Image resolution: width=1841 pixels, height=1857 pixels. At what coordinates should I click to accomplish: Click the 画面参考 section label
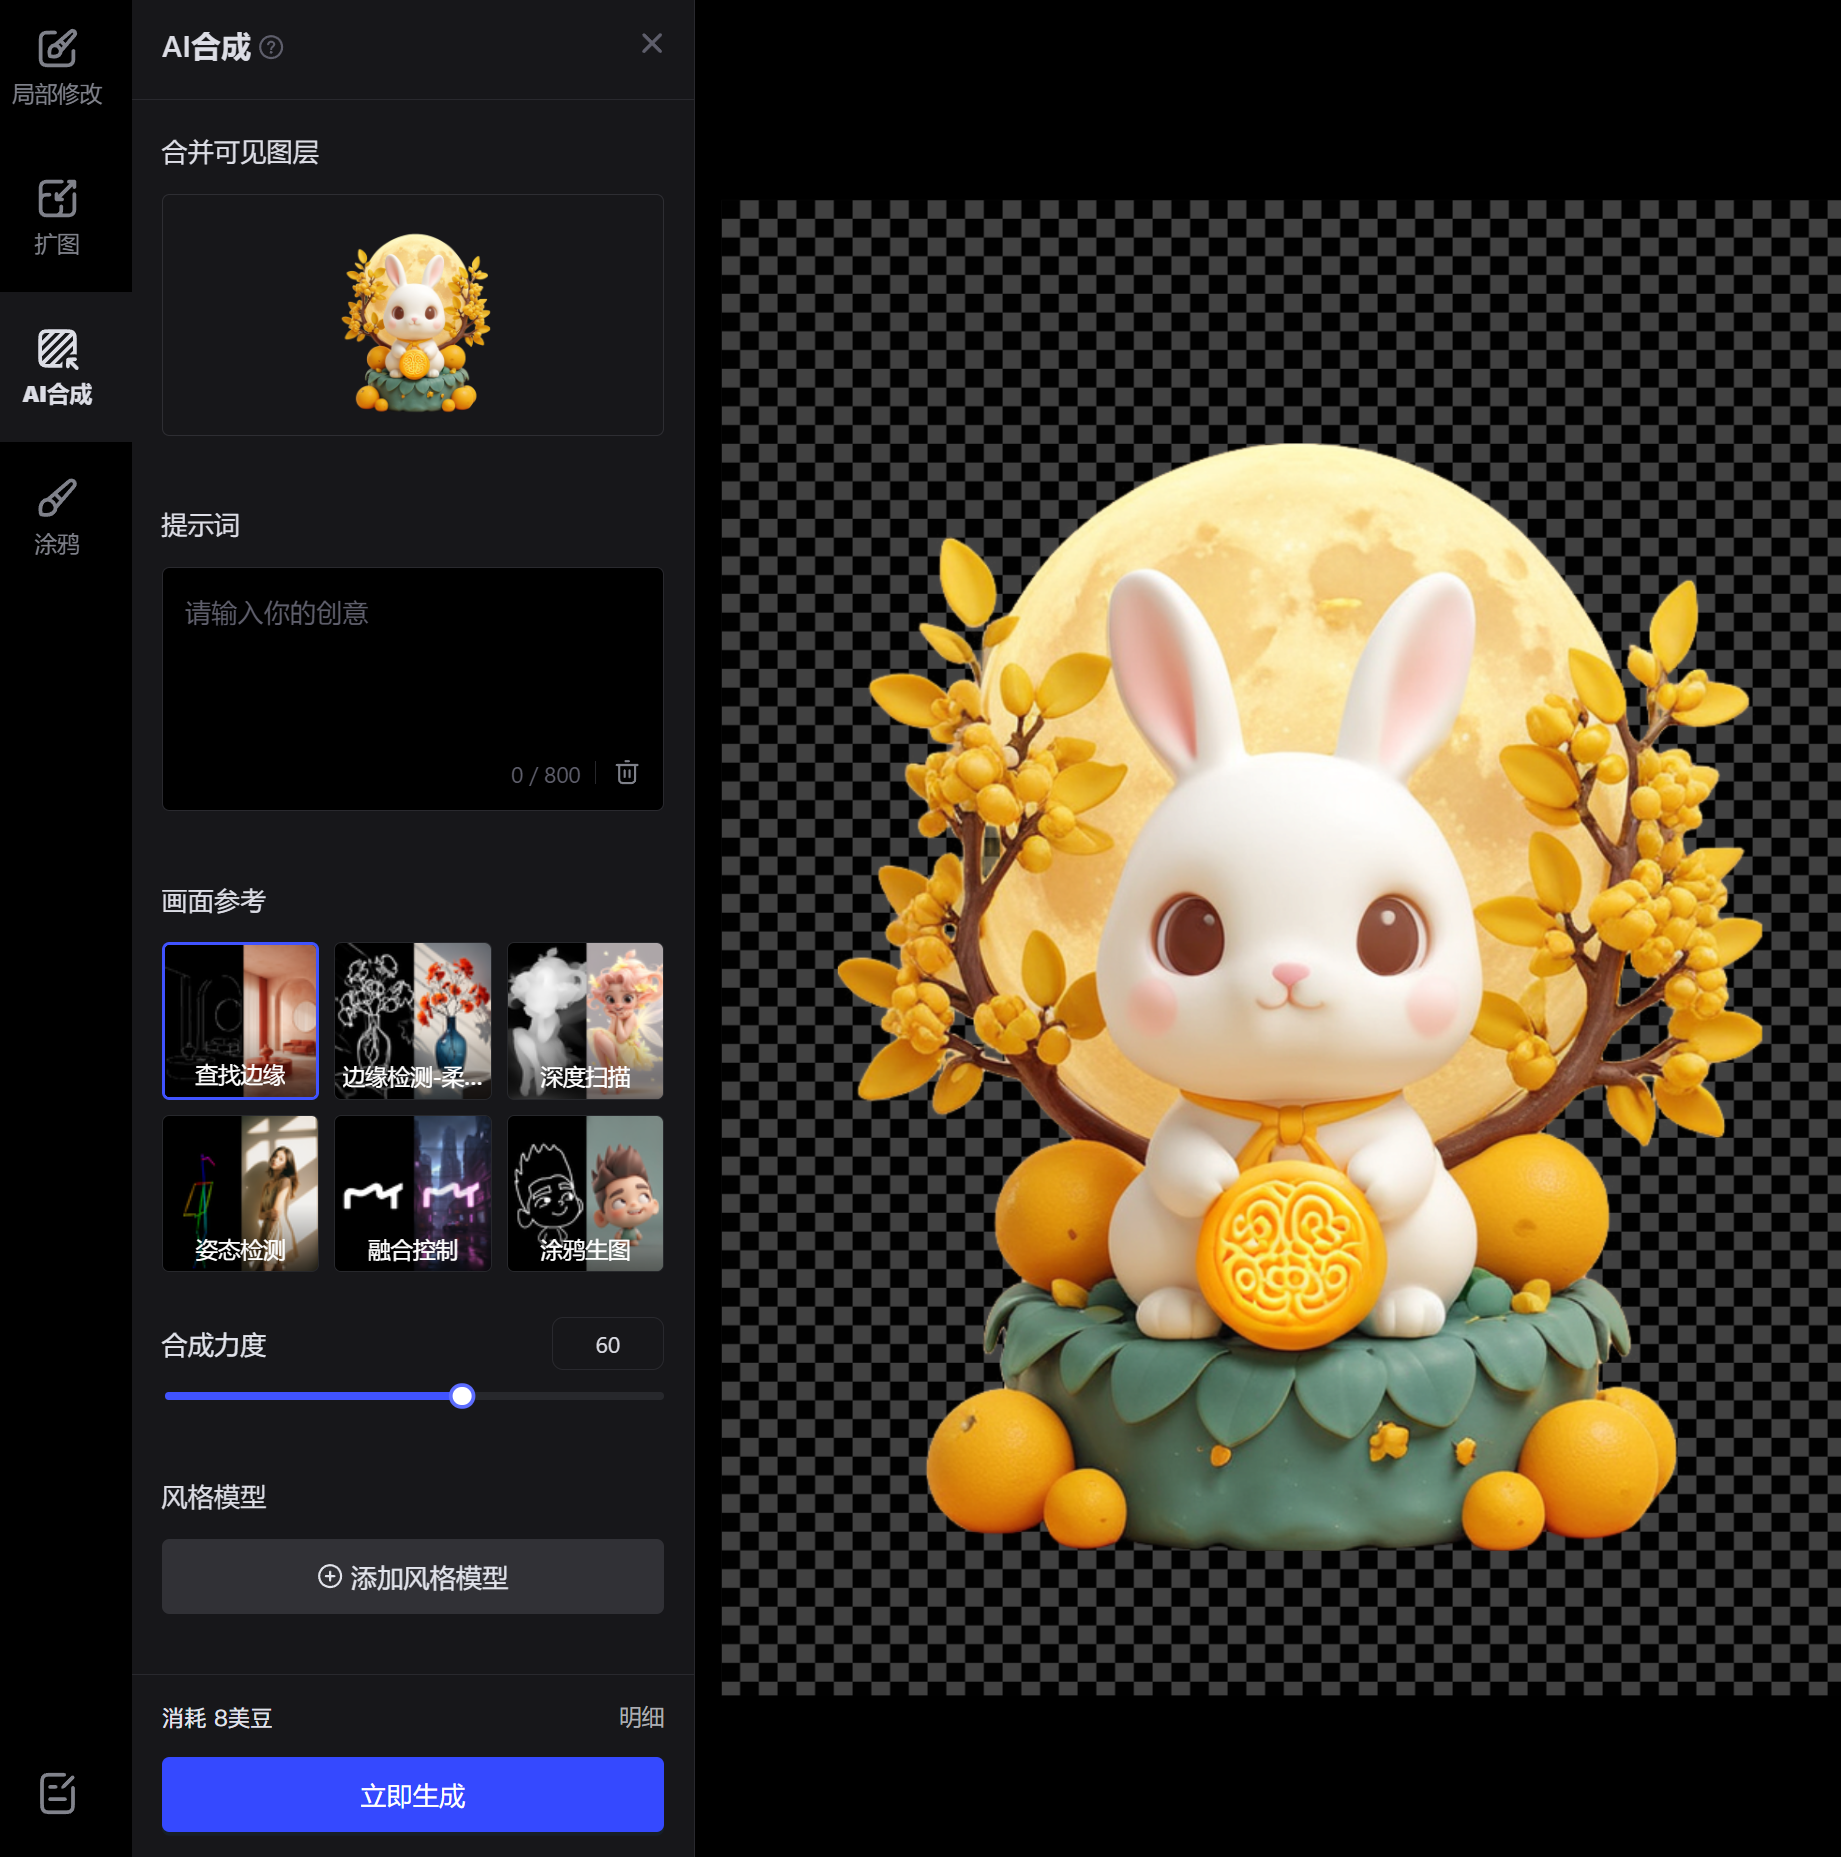(x=214, y=901)
